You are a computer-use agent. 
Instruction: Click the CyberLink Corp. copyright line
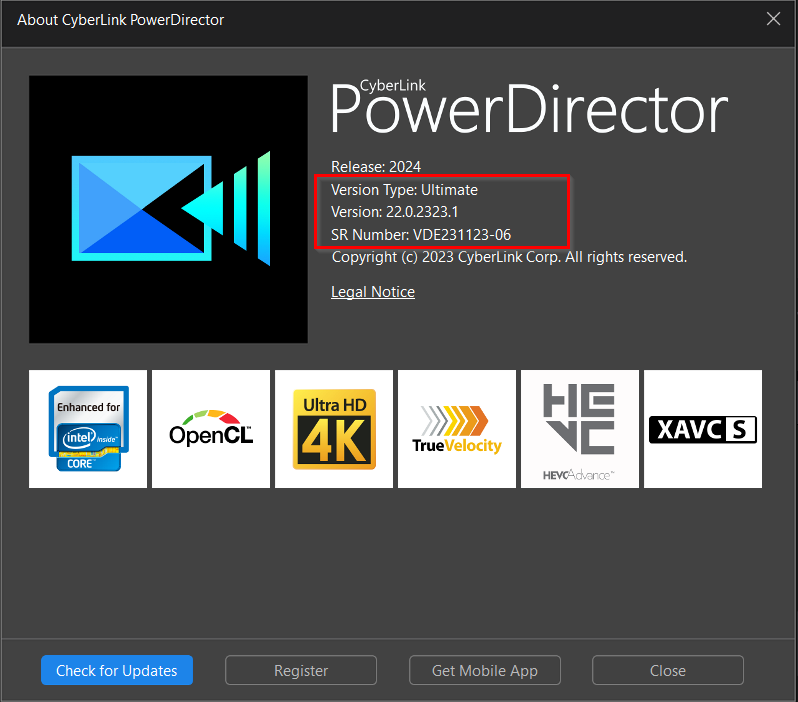(x=509, y=257)
